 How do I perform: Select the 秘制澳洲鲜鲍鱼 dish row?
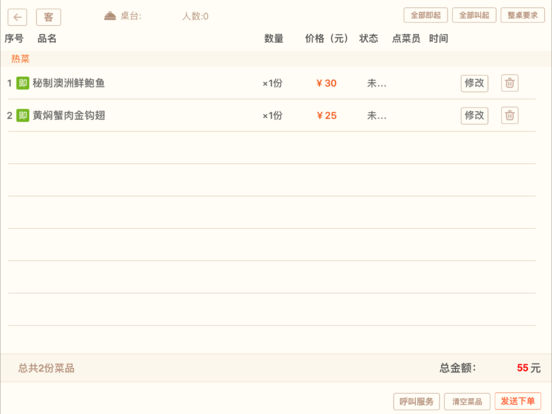point(272,83)
